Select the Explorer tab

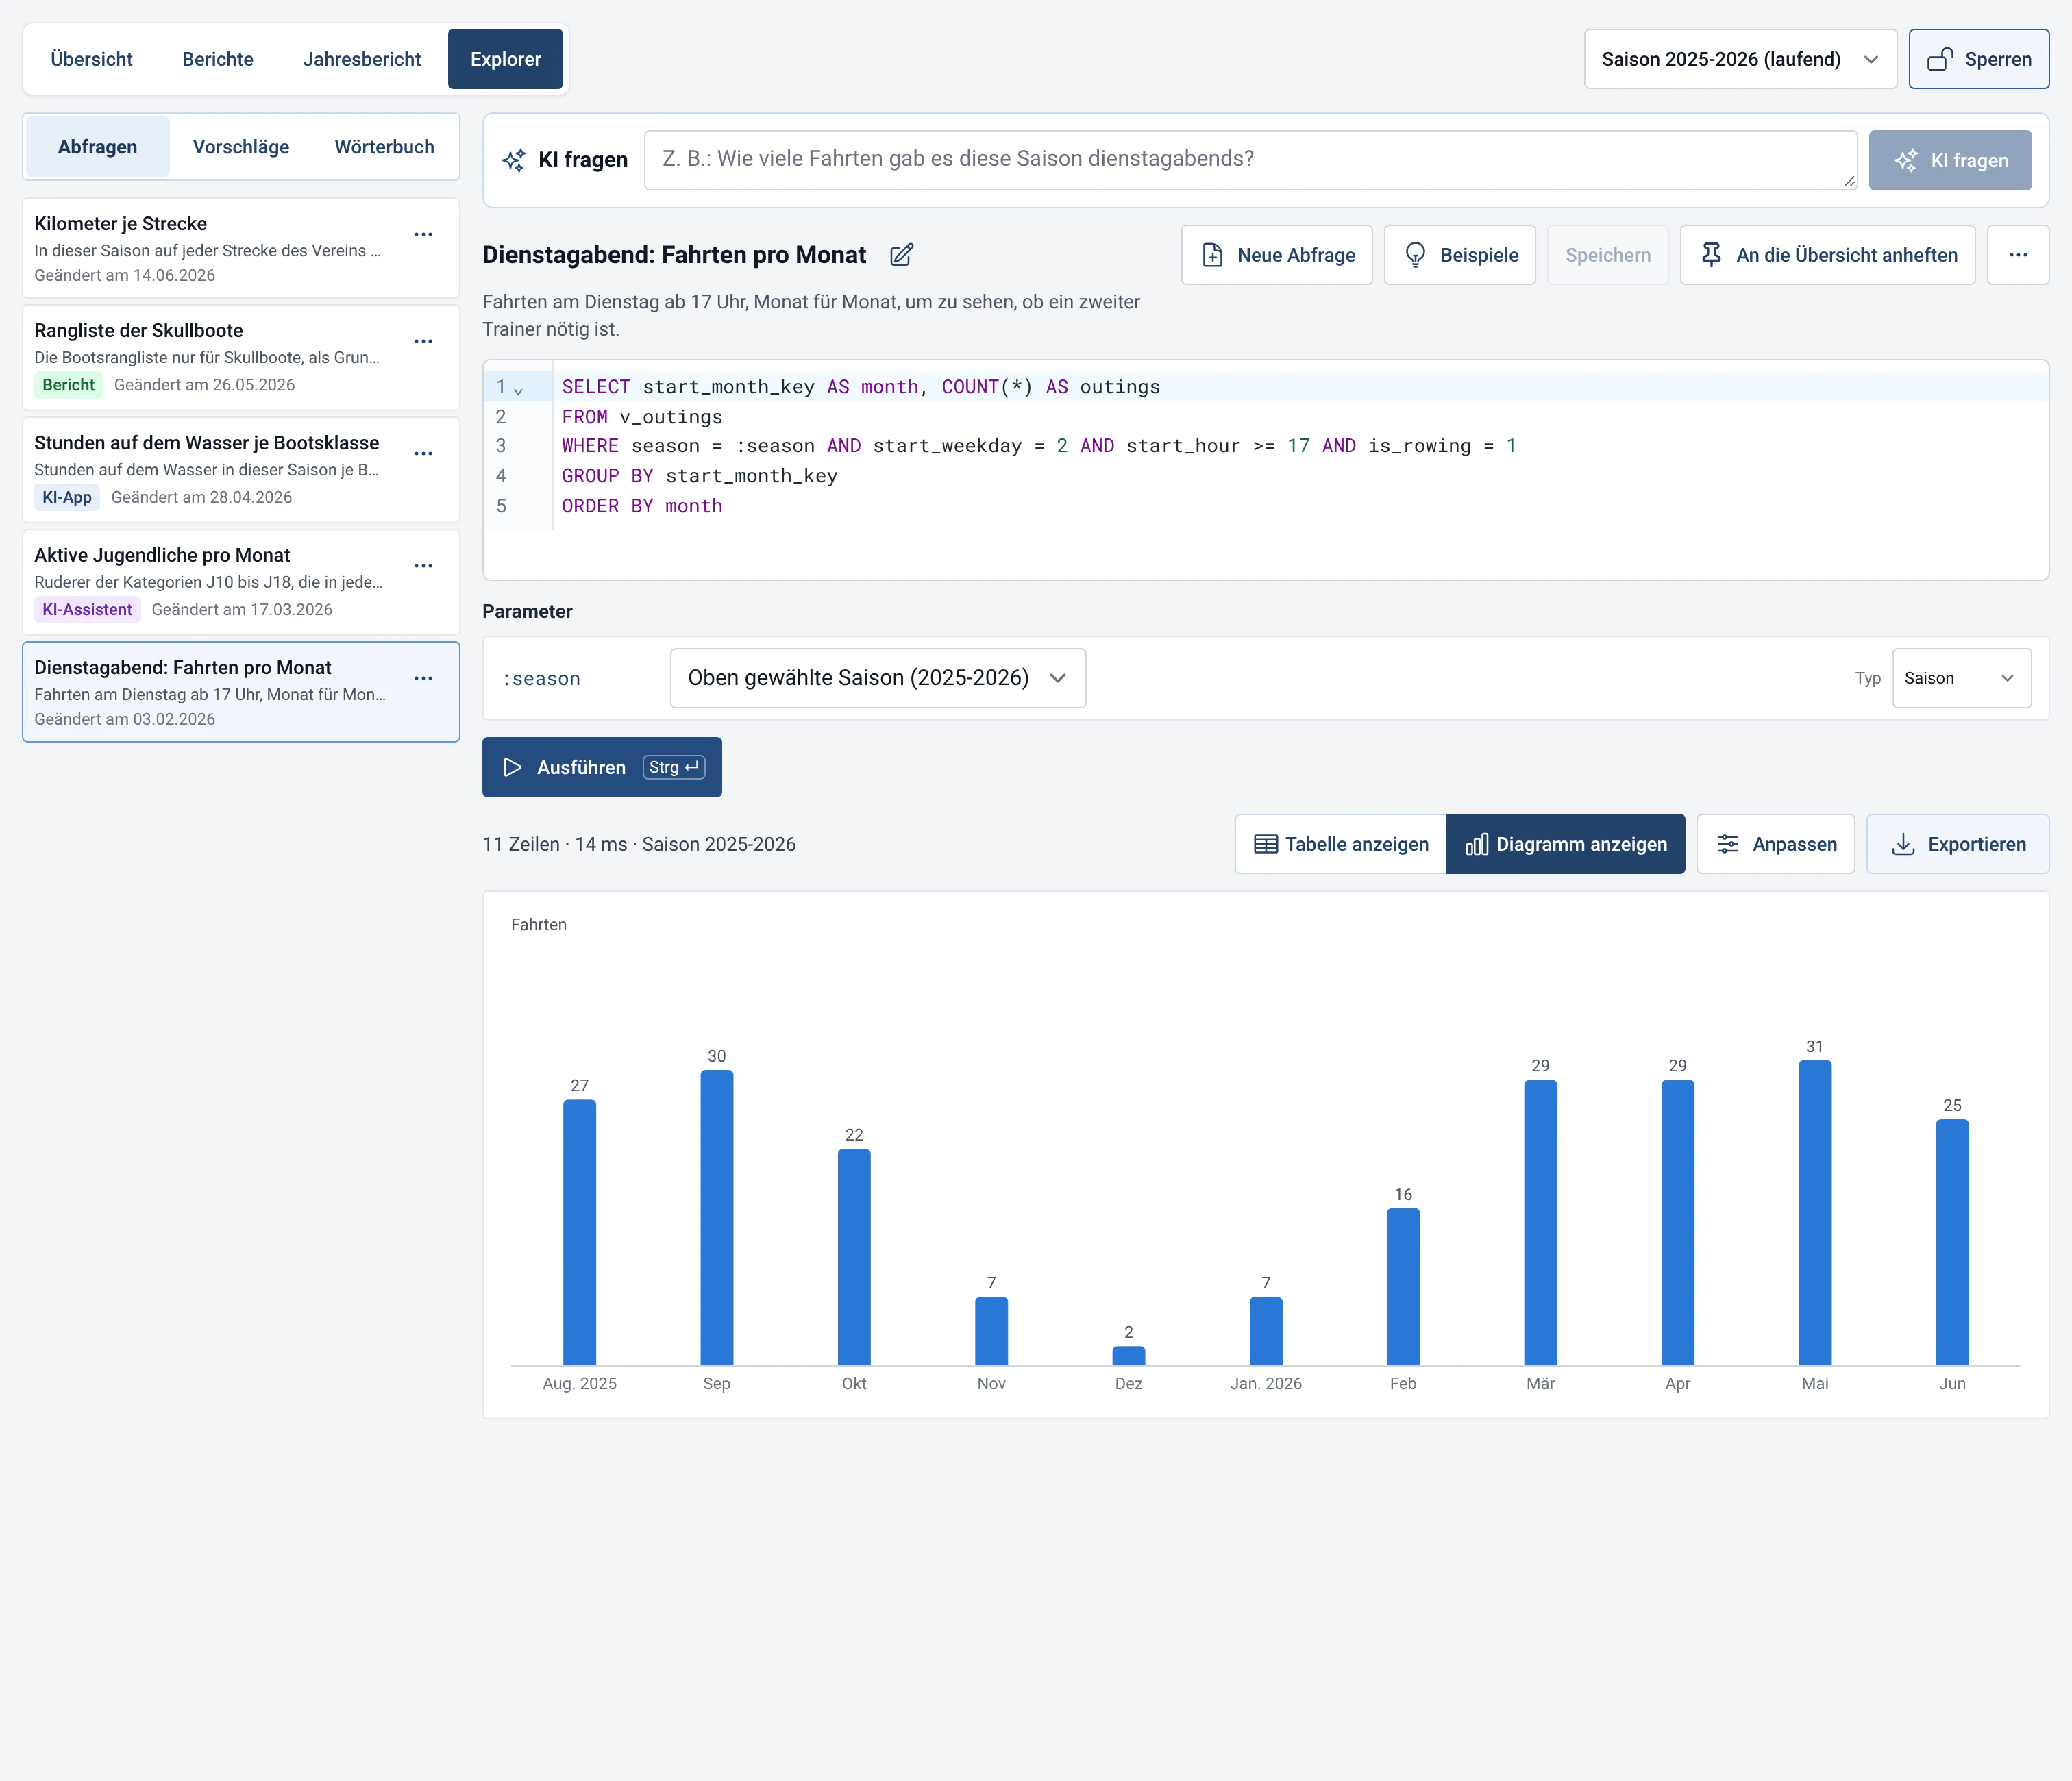[x=506, y=59]
